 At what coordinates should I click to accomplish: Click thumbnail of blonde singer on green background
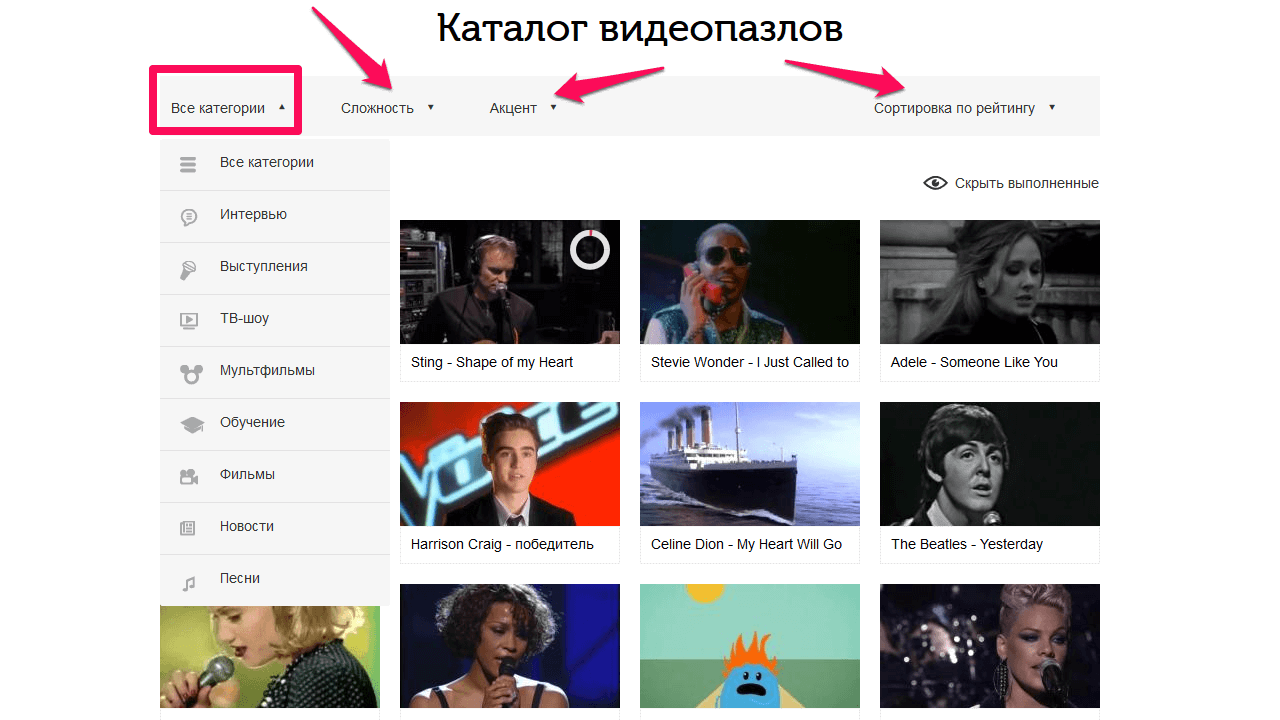point(270,657)
